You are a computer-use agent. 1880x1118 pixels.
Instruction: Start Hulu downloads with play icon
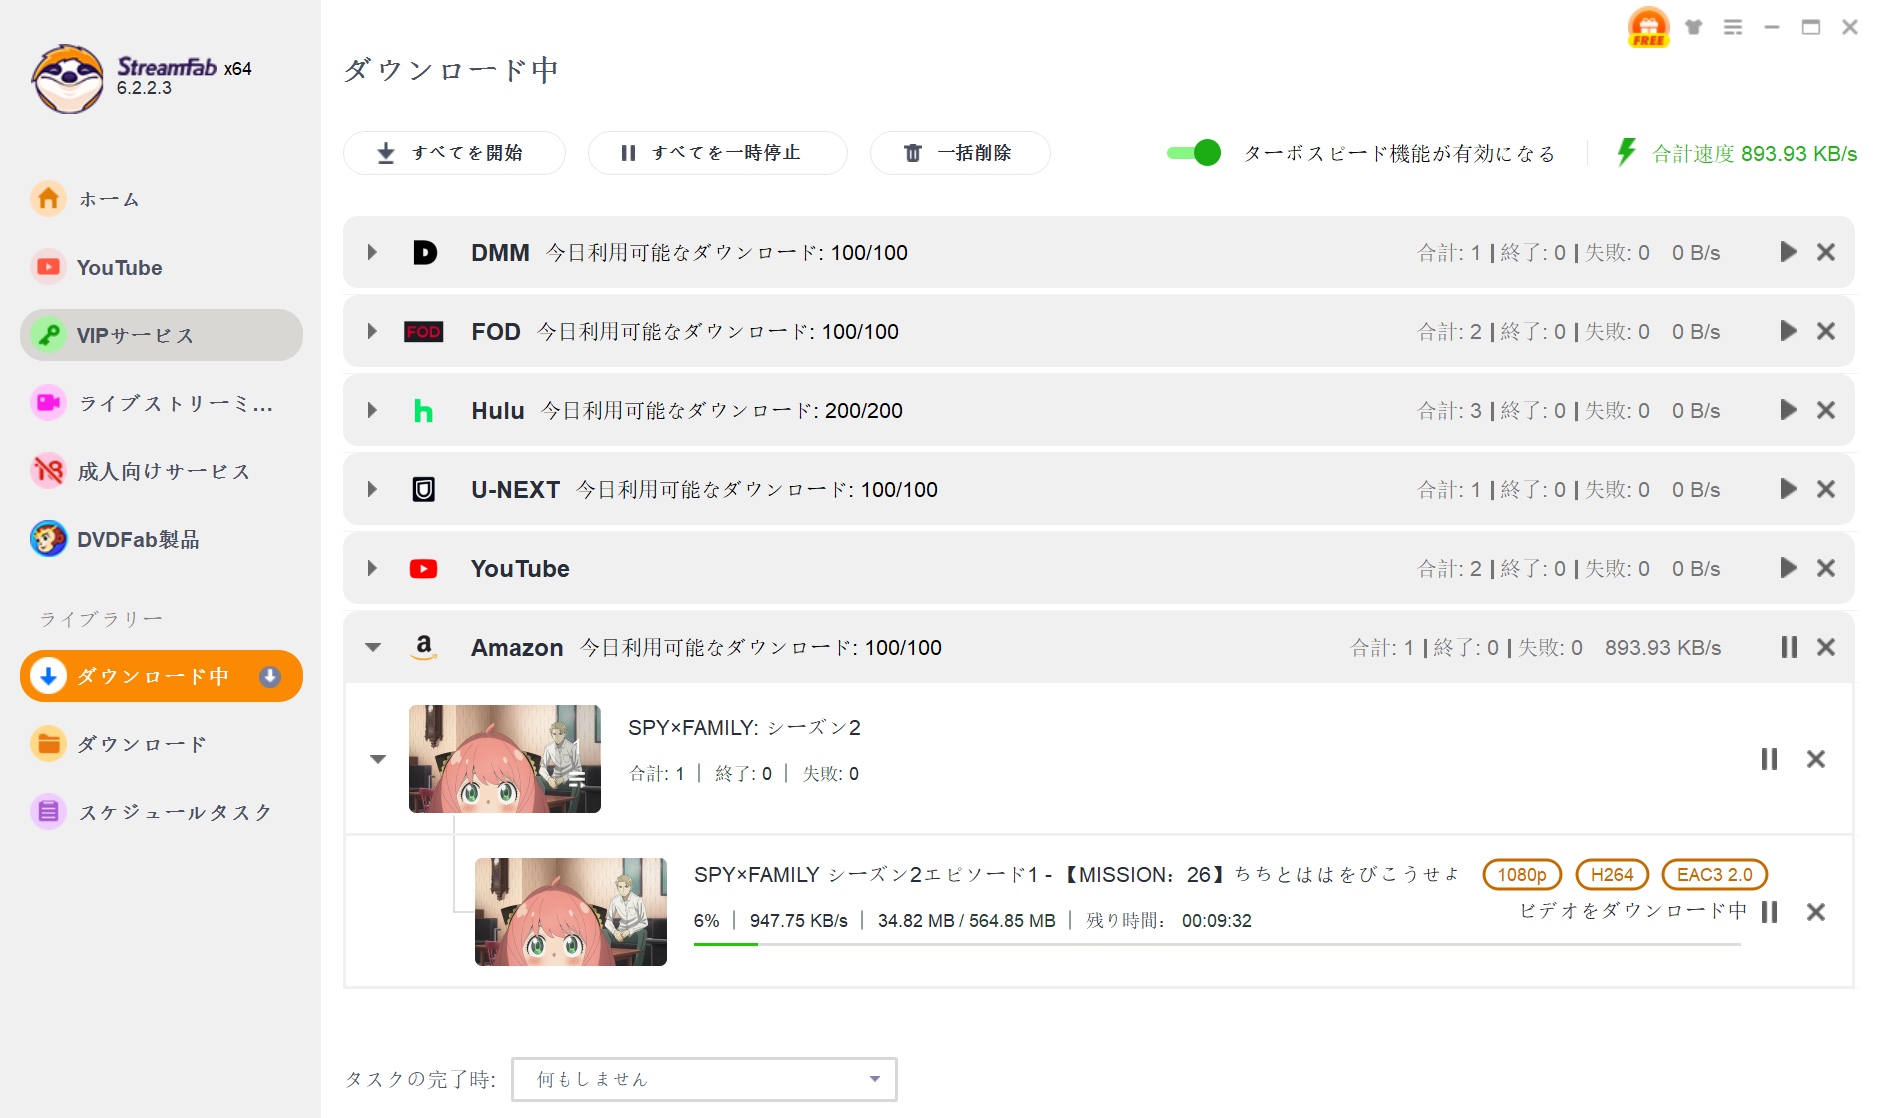click(x=1788, y=410)
